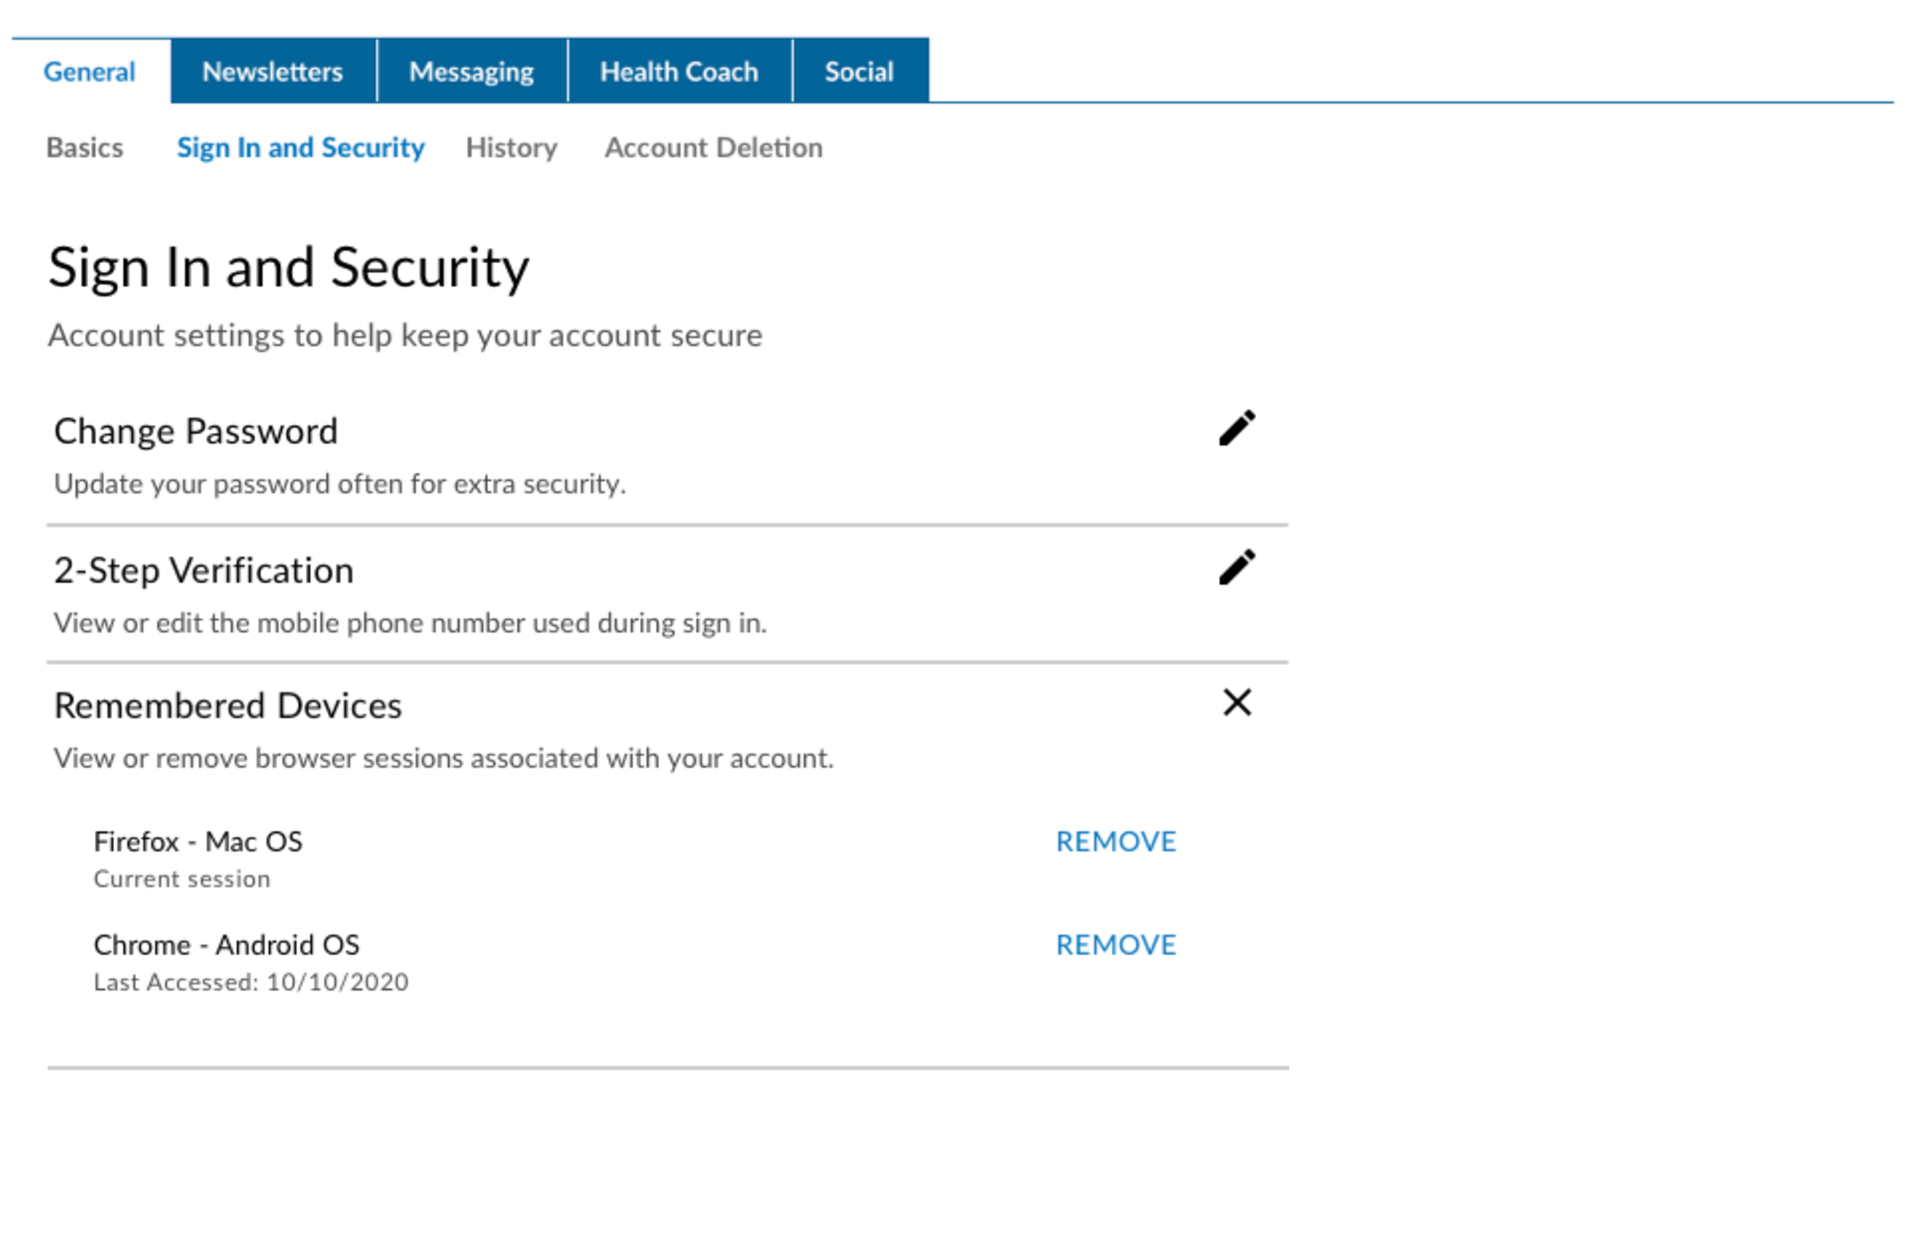This screenshot has height=1255, width=1920.
Task: Open the Health Coach tab
Action: [x=680, y=71]
